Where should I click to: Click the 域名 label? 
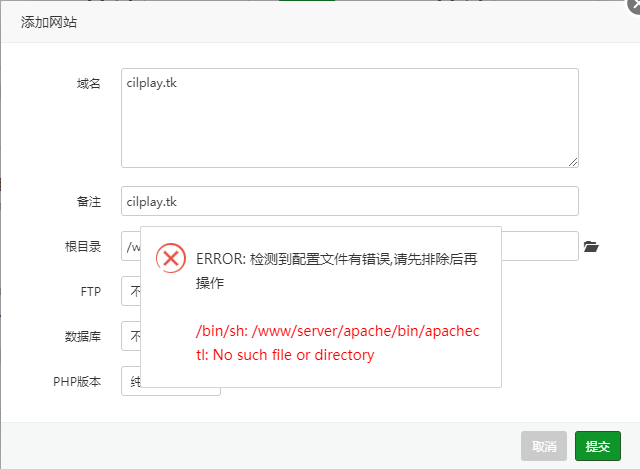89,84
